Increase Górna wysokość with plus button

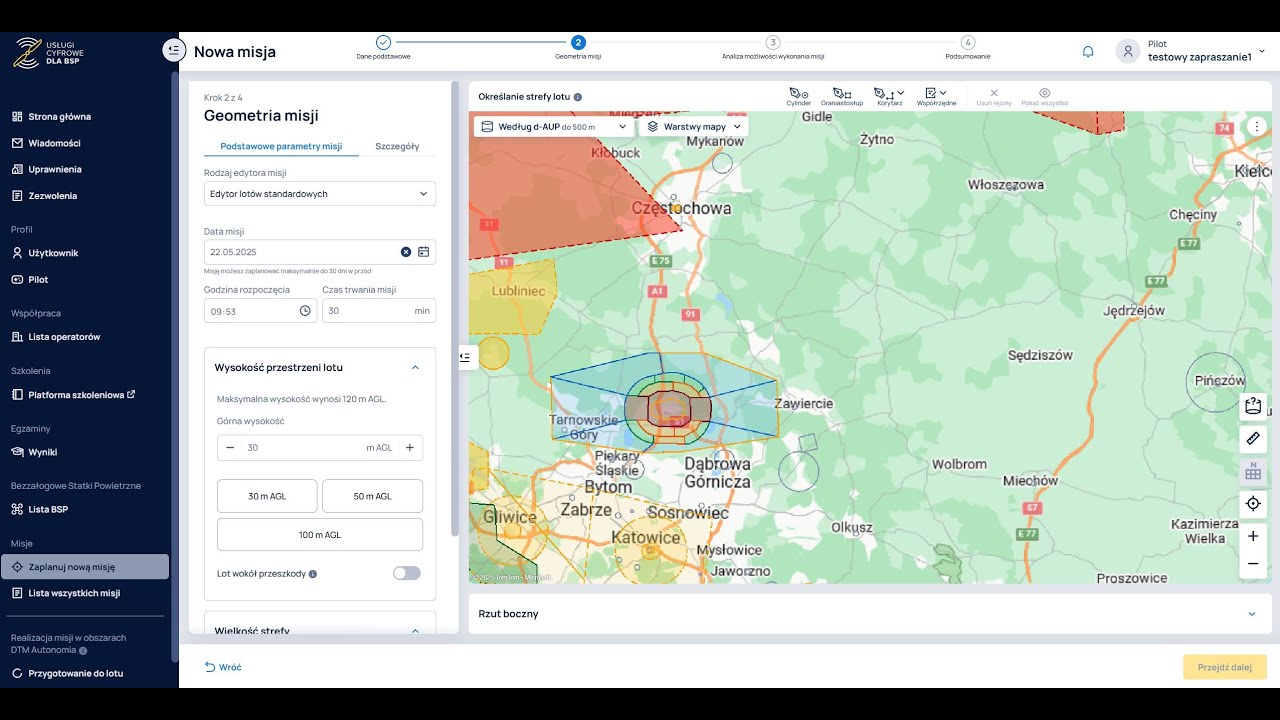410,448
